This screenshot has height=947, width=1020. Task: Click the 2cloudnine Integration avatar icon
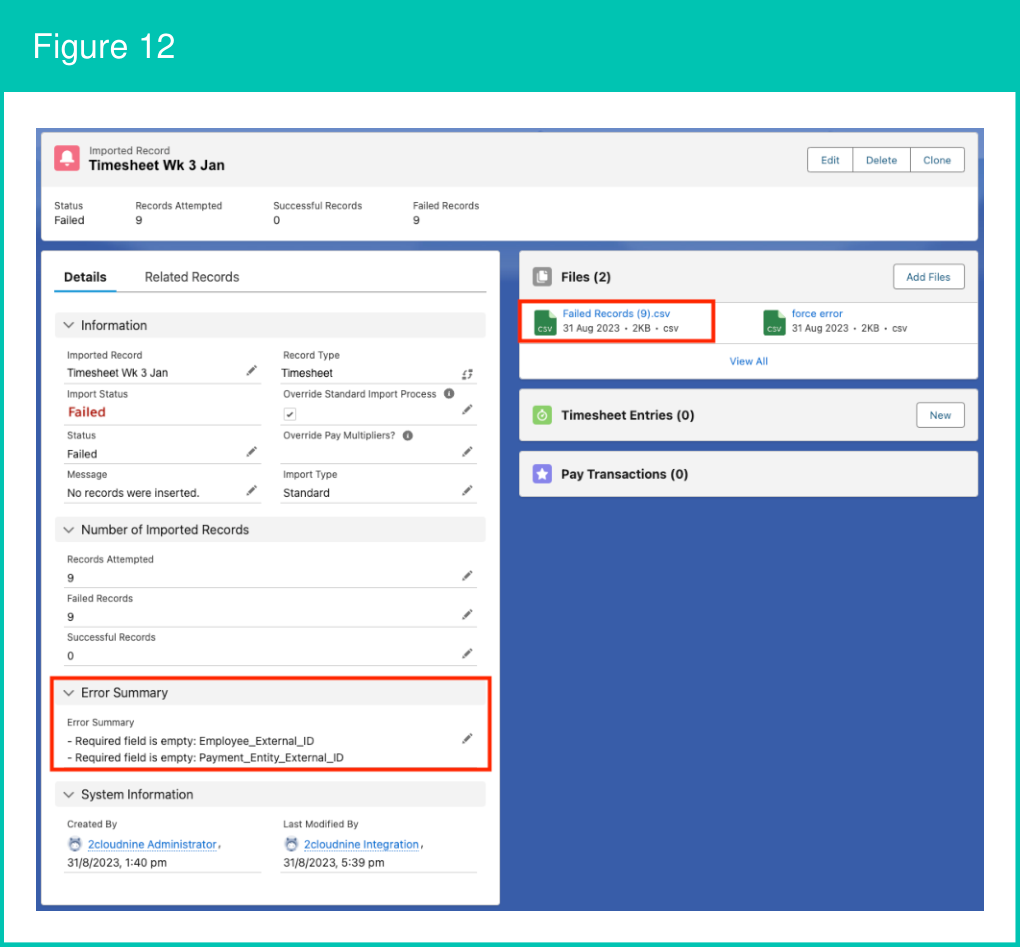coord(291,844)
